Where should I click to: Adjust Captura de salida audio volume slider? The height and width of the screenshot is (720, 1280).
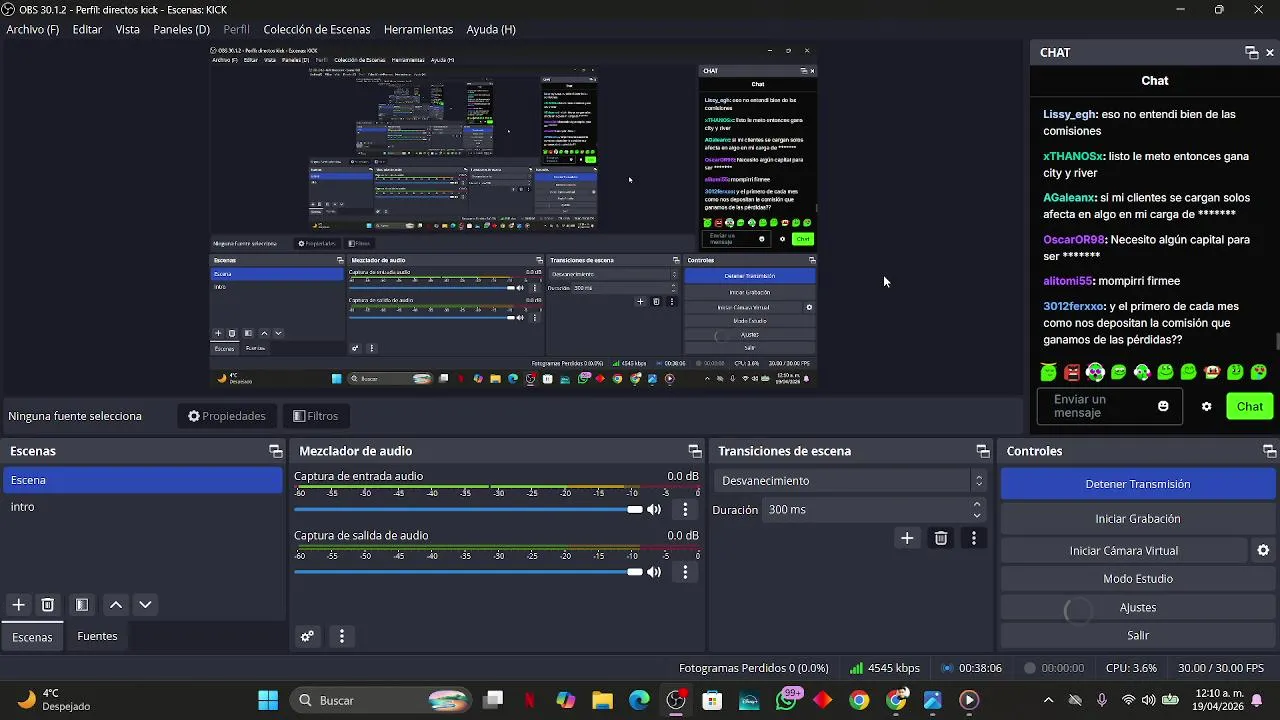468,572
